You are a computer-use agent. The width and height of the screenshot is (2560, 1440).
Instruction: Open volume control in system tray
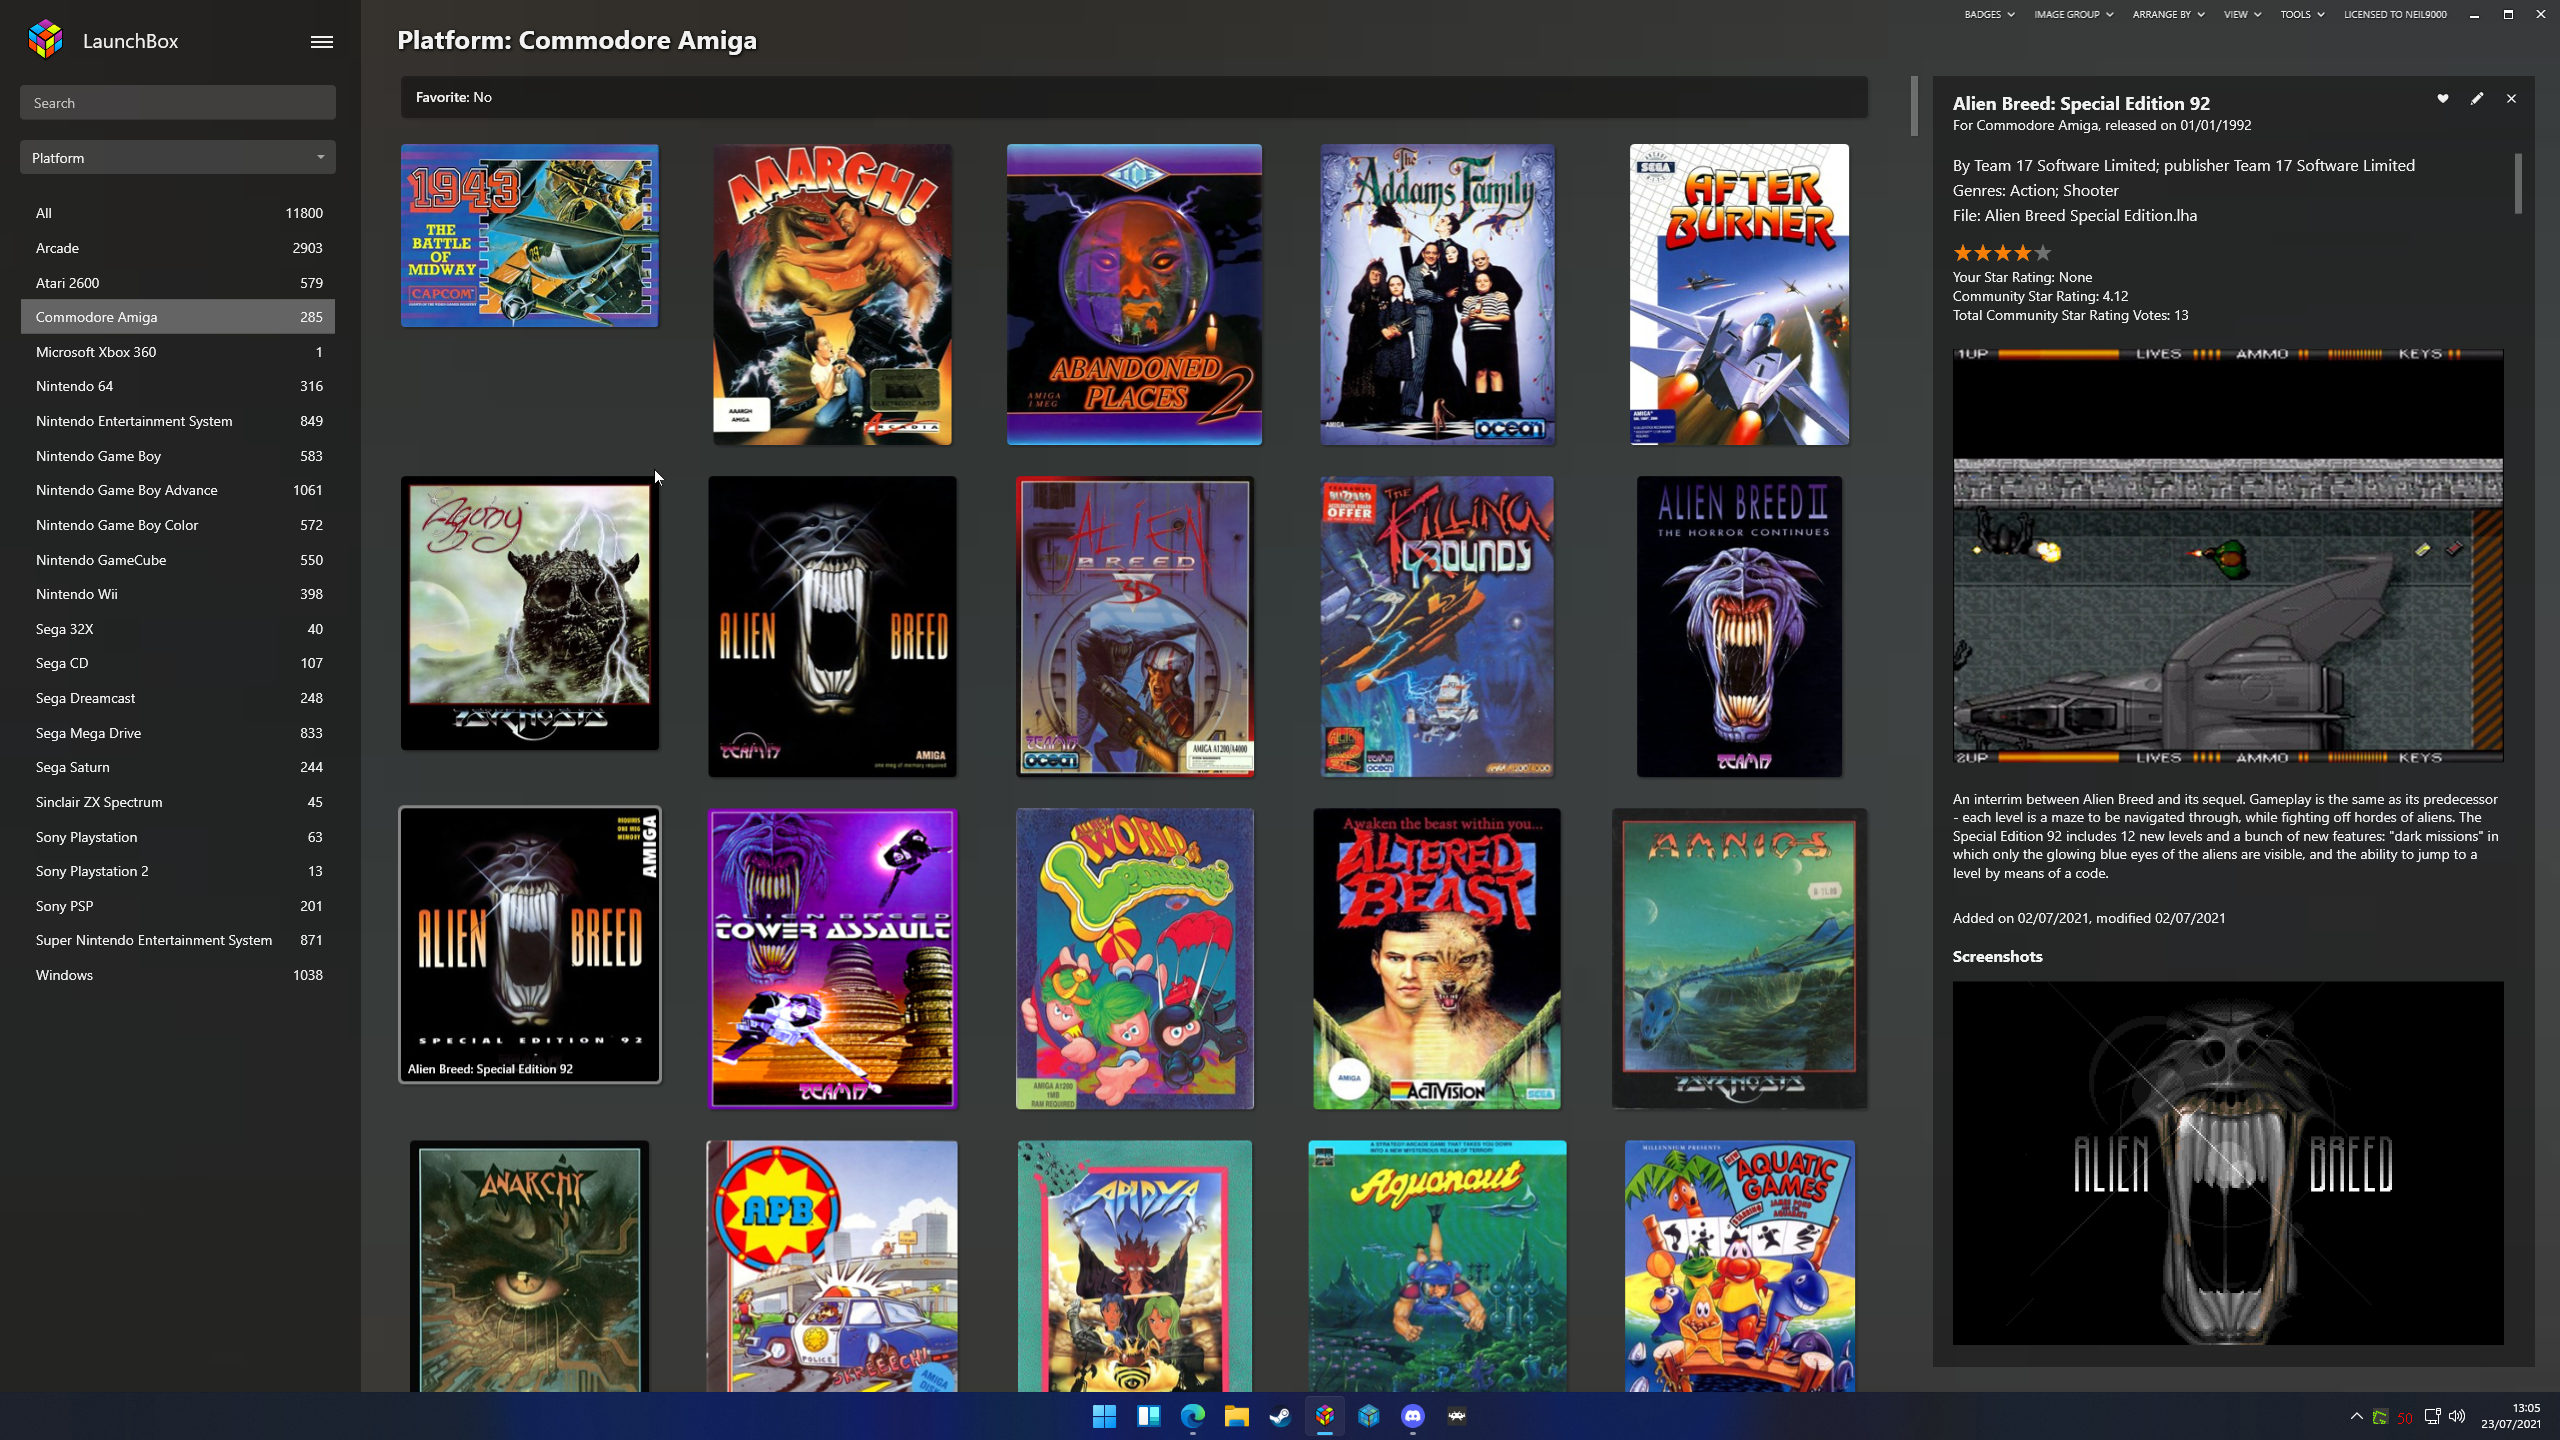coord(2457,1416)
